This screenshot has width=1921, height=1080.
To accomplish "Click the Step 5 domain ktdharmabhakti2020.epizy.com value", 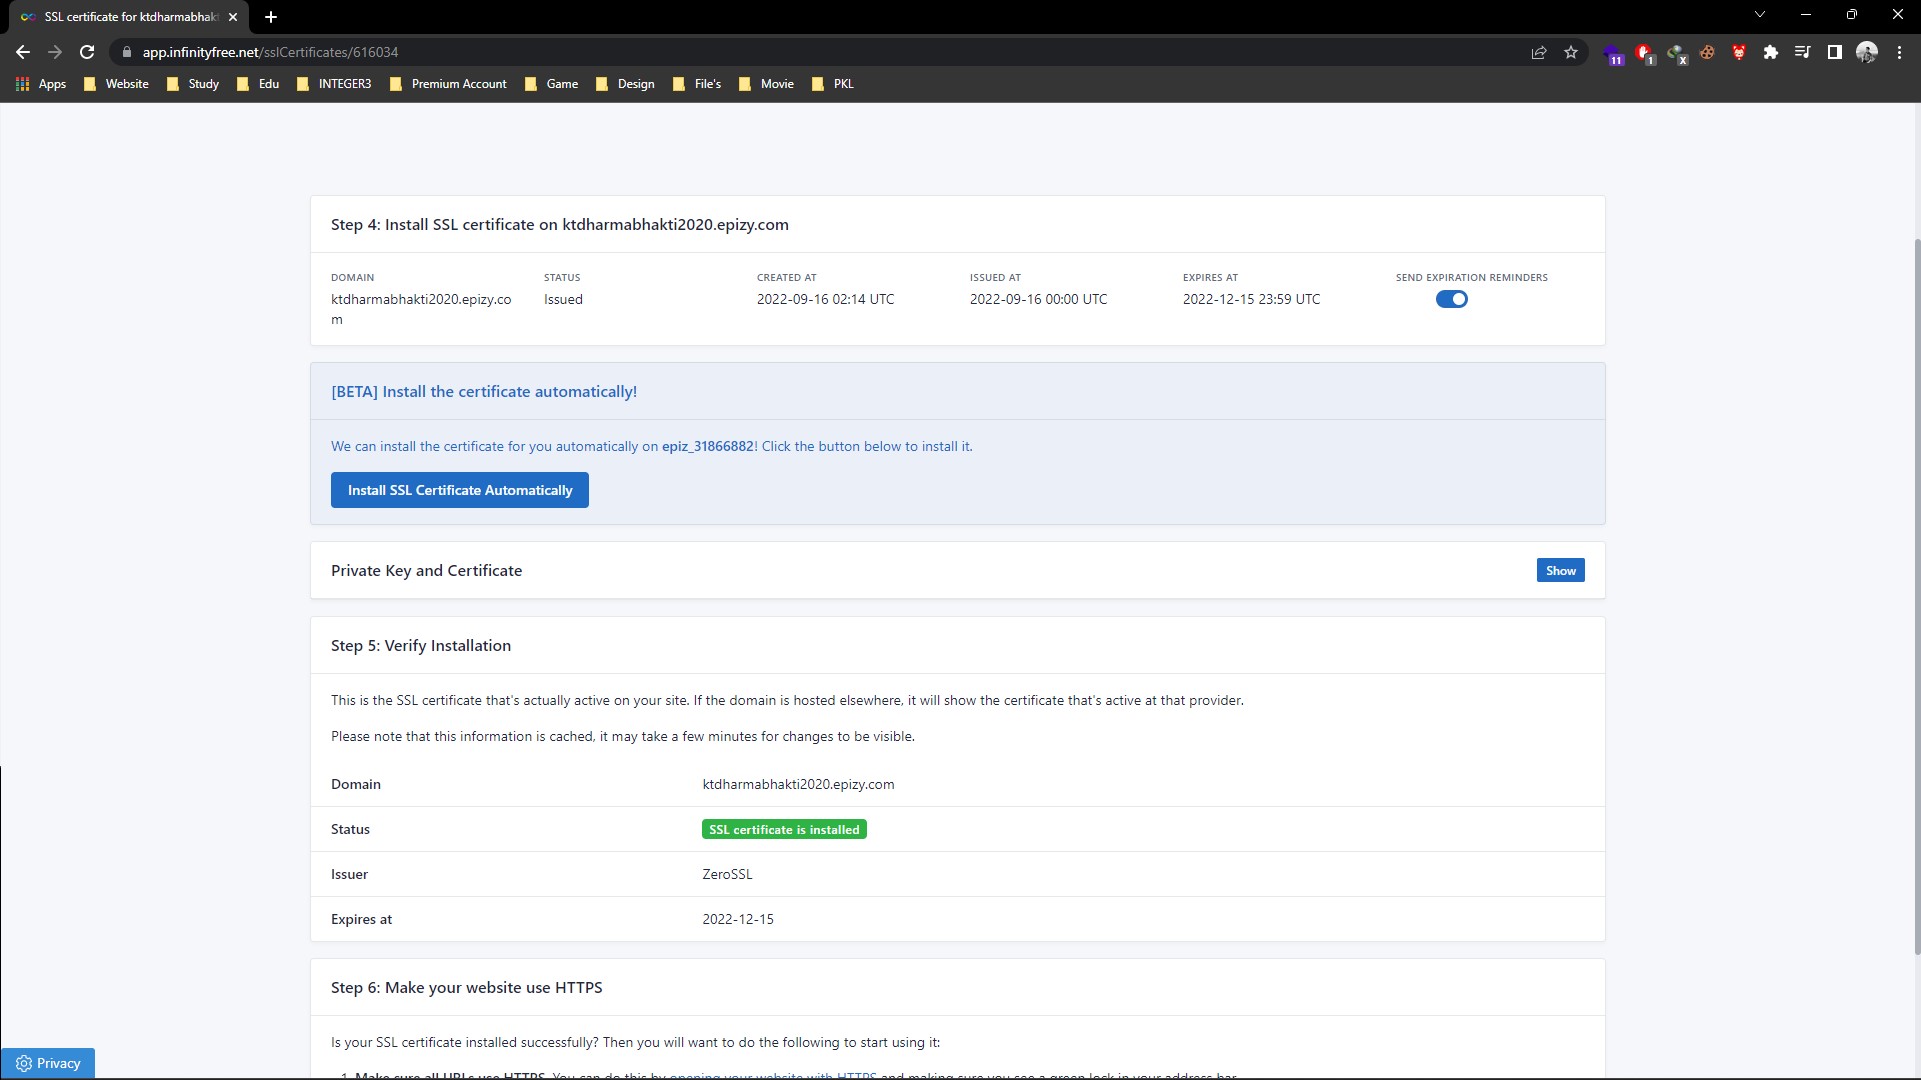I will pyautogui.click(x=798, y=784).
